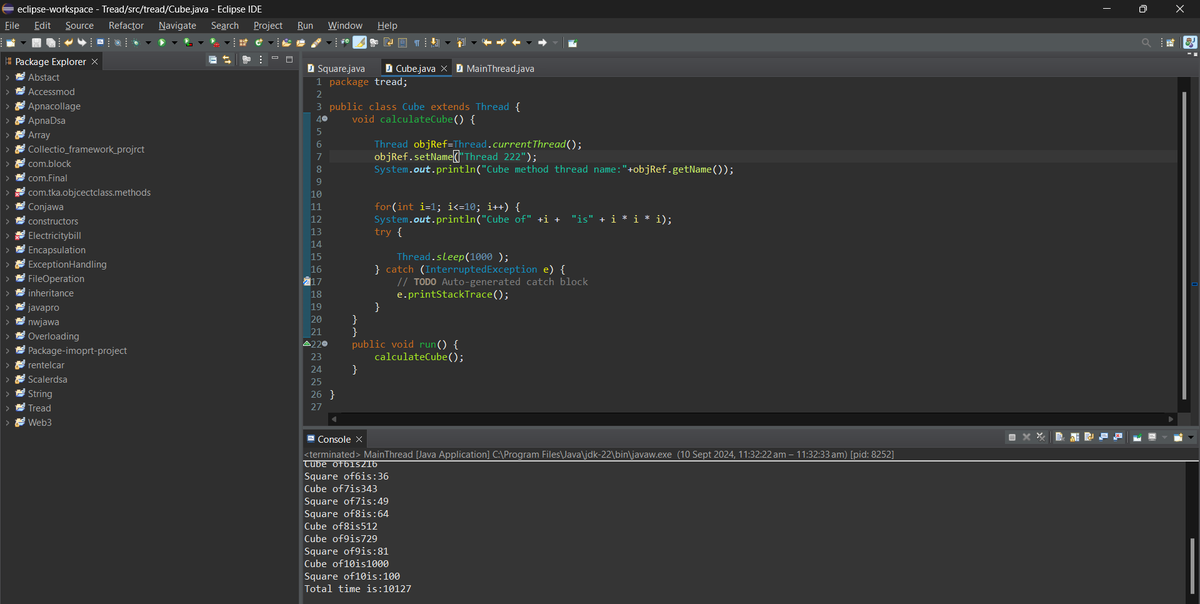Expand the ExceptionHandling project

tap(8, 264)
